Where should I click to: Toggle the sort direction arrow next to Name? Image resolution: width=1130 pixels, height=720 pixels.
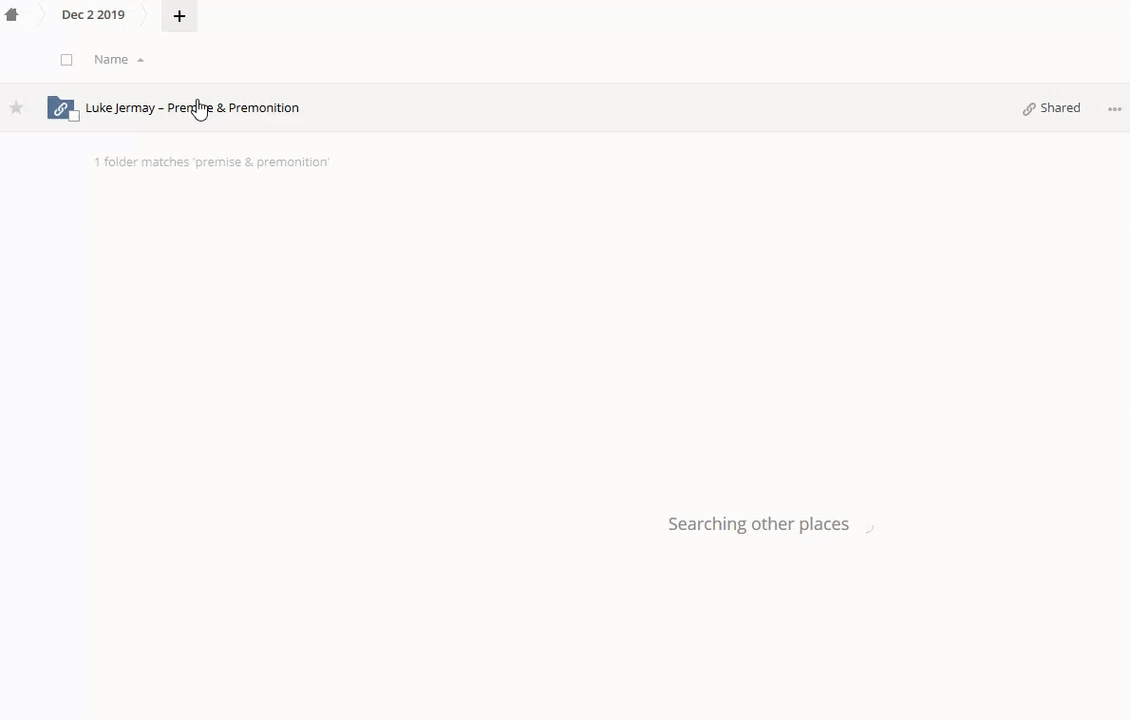140,60
